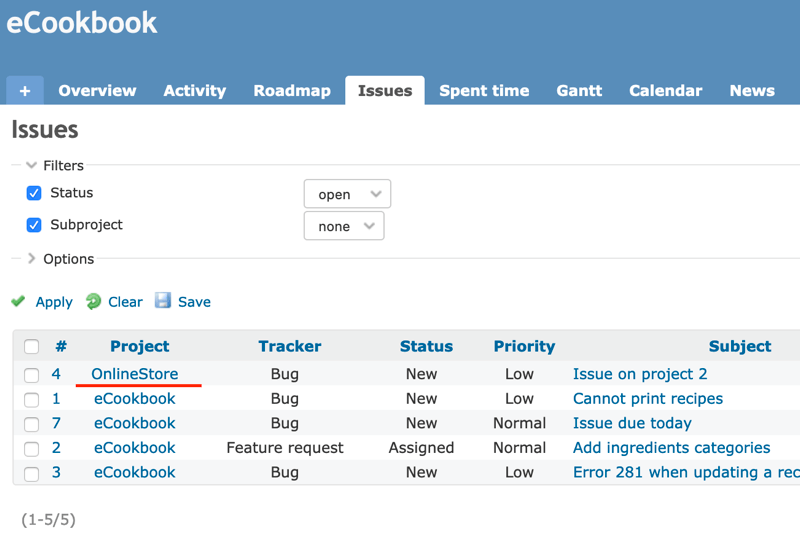The height and width of the screenshot is (552, 800).
Task: Sort by the Tracker column header
Action: pyautogui.click(x=290, y=346)
